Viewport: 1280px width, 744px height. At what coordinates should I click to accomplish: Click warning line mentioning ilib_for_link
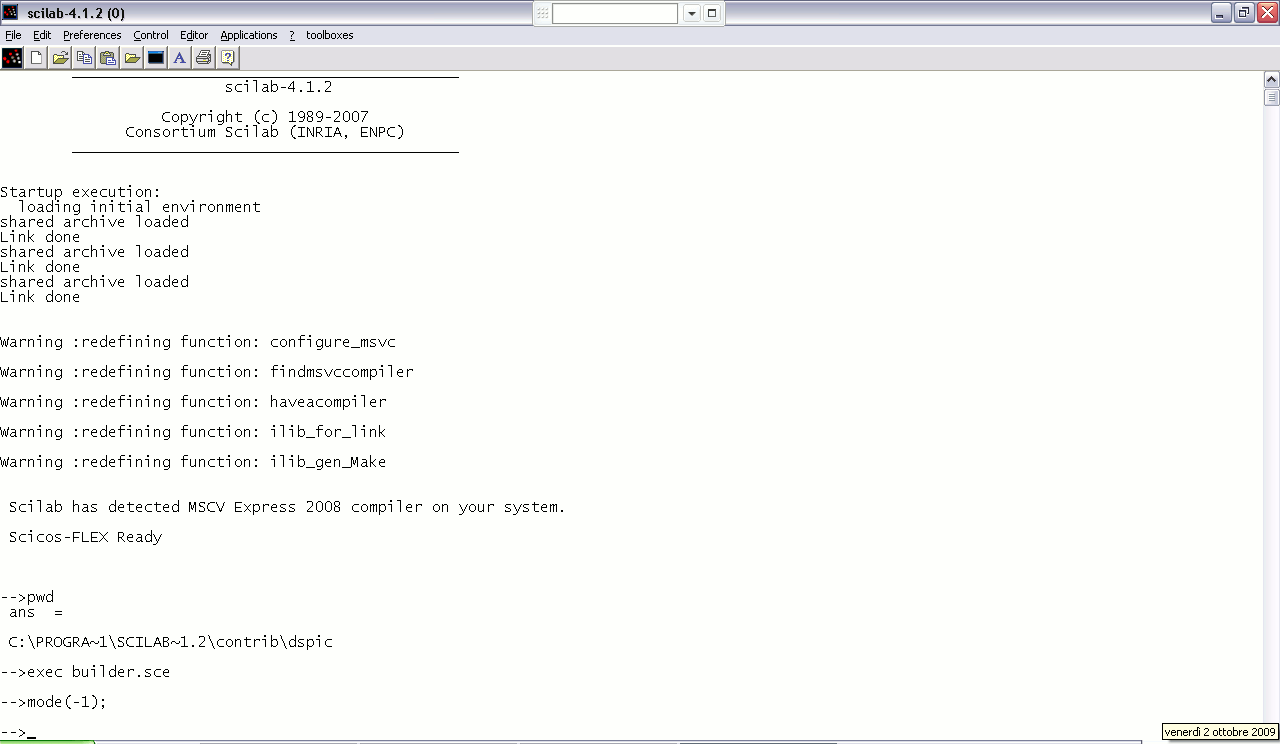point(193,432)
